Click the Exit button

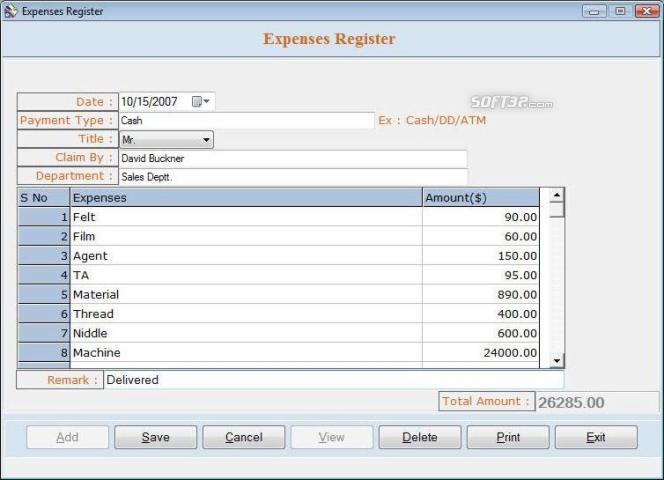coord(596,437)
